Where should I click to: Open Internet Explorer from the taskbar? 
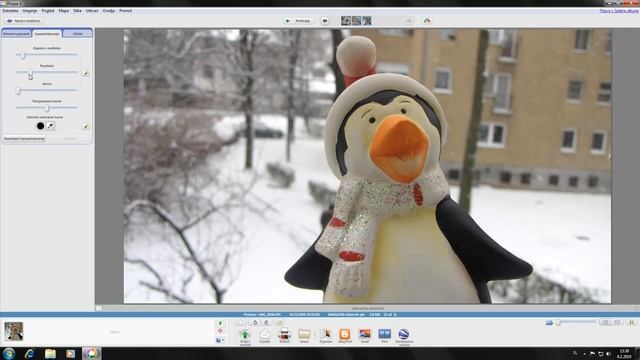click(29, 353)
